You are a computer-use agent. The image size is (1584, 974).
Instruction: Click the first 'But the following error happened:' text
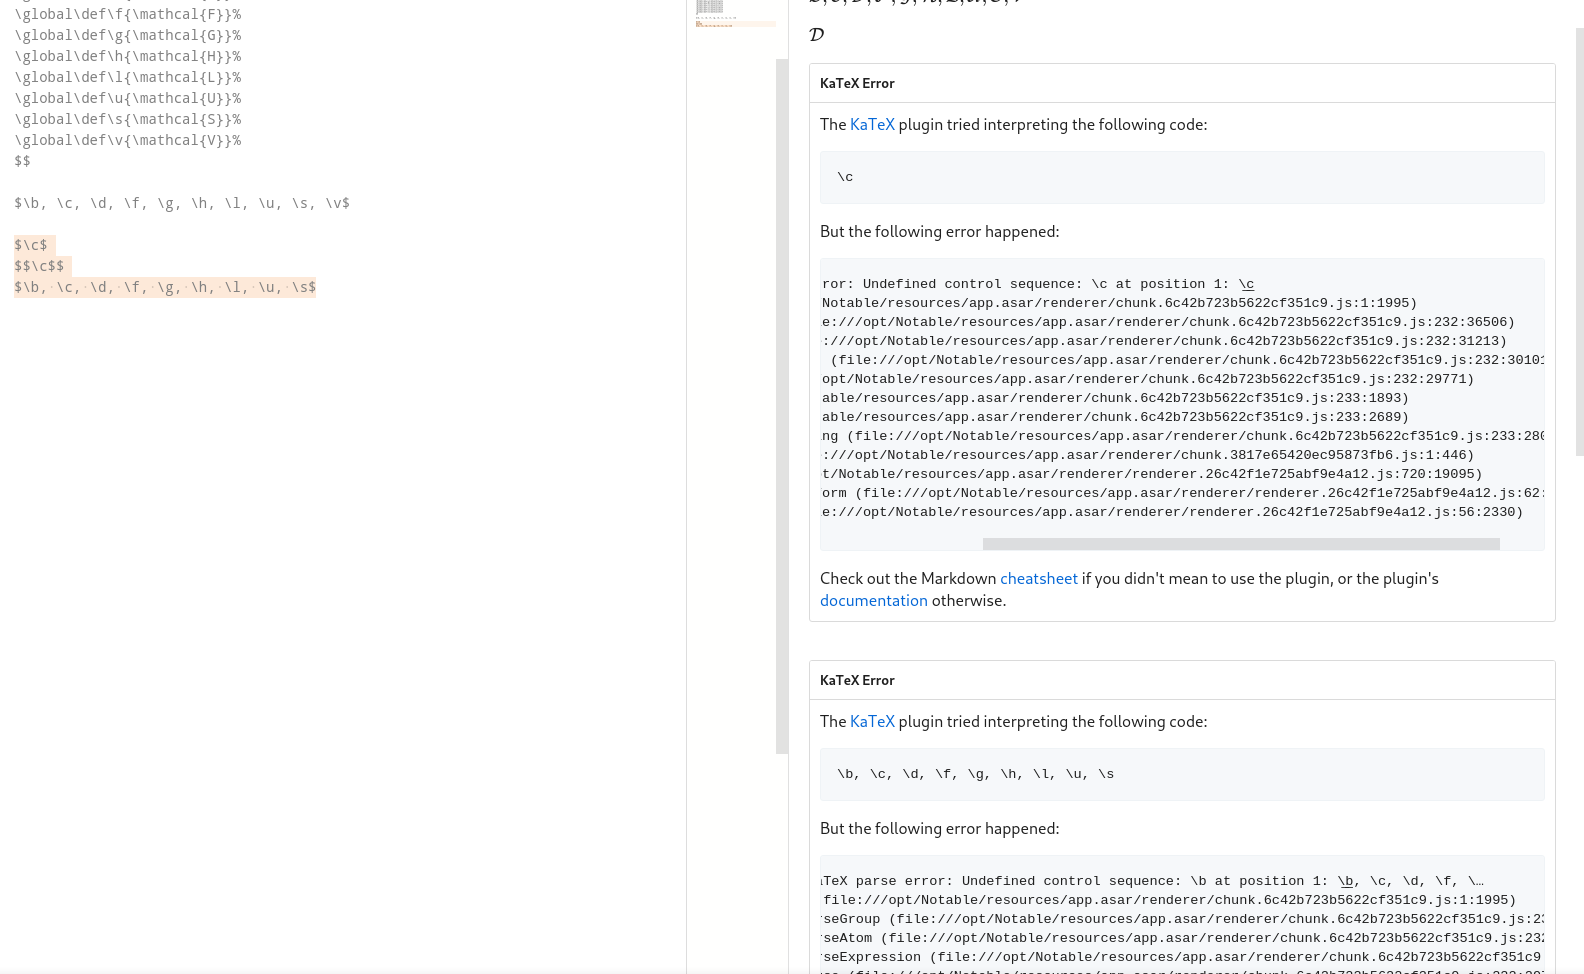click(939, 231)
